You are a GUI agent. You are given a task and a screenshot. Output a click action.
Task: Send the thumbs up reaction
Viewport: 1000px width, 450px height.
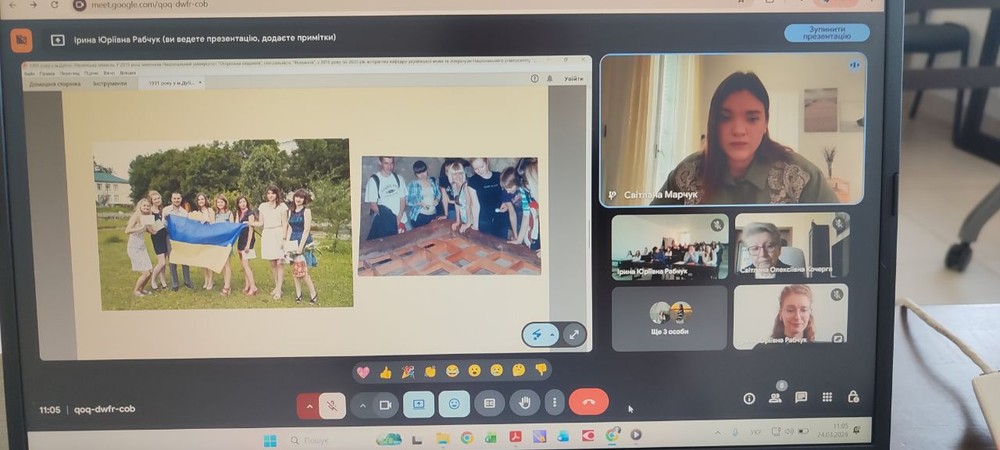386,371
